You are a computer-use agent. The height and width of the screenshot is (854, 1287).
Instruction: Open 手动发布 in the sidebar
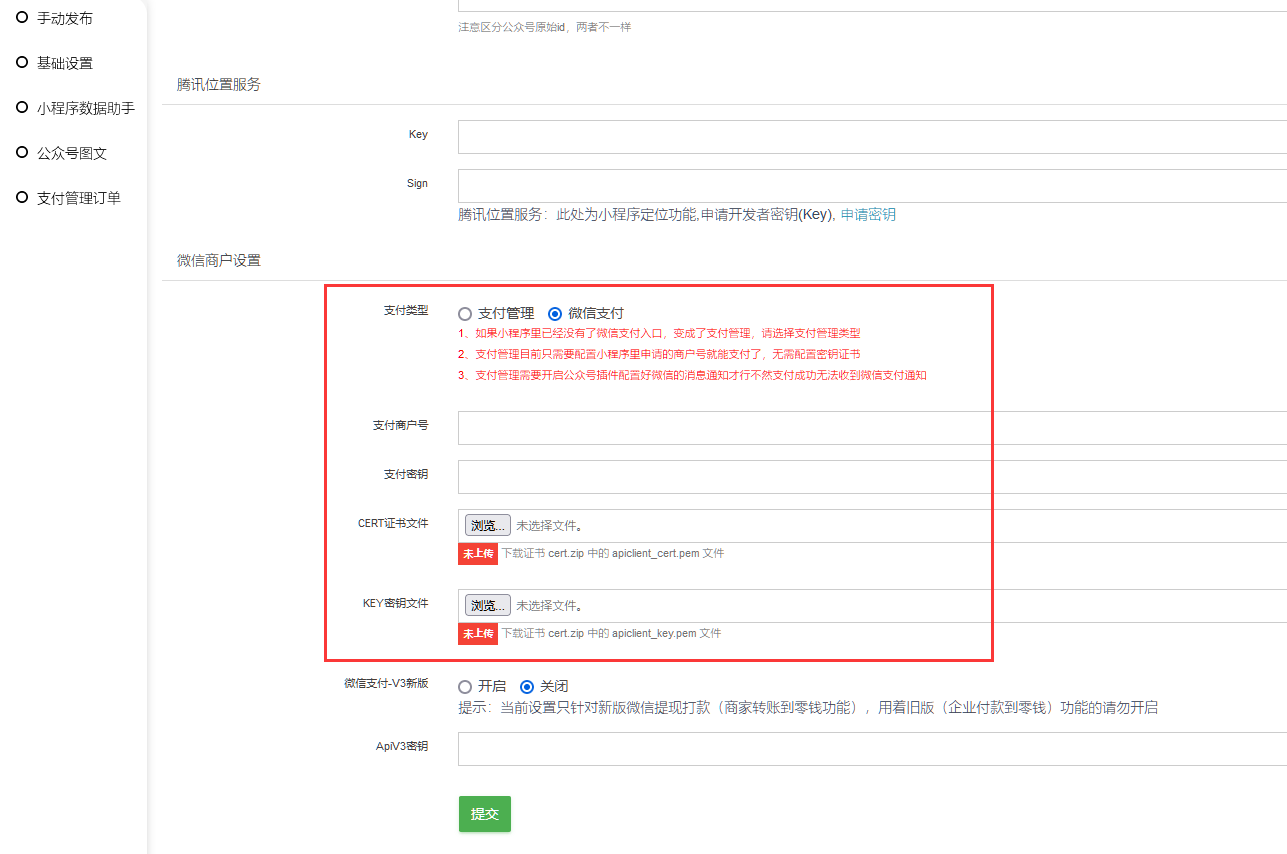click(x=64, y=18)
